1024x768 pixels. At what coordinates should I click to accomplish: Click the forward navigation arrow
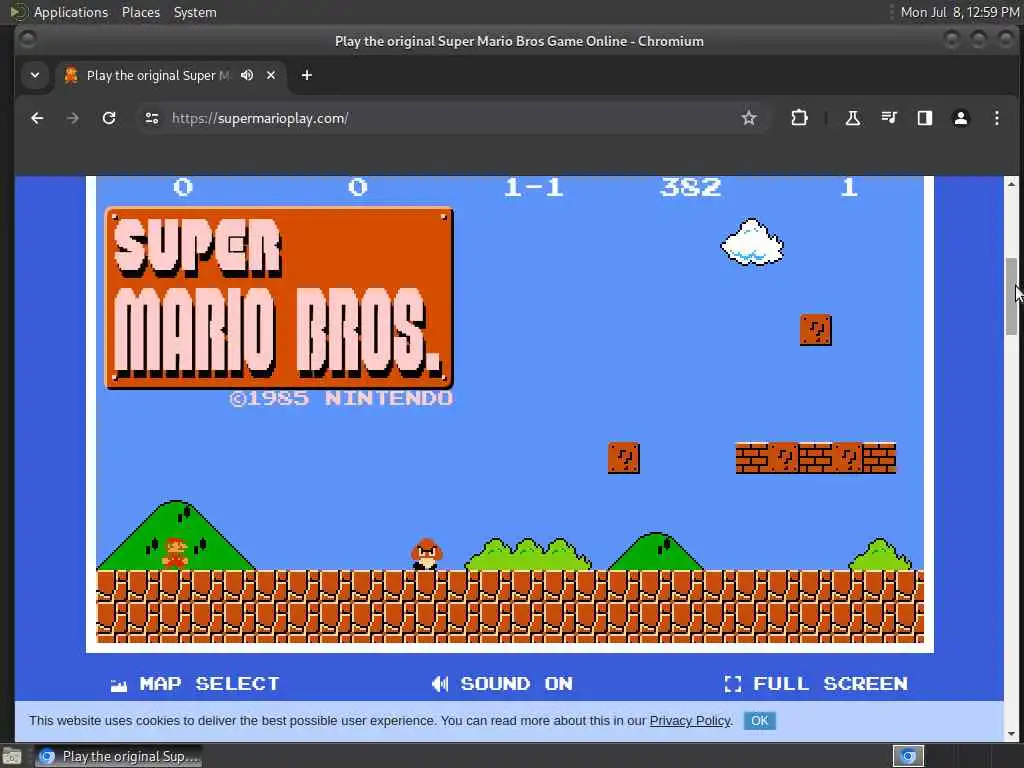point(73,118)
